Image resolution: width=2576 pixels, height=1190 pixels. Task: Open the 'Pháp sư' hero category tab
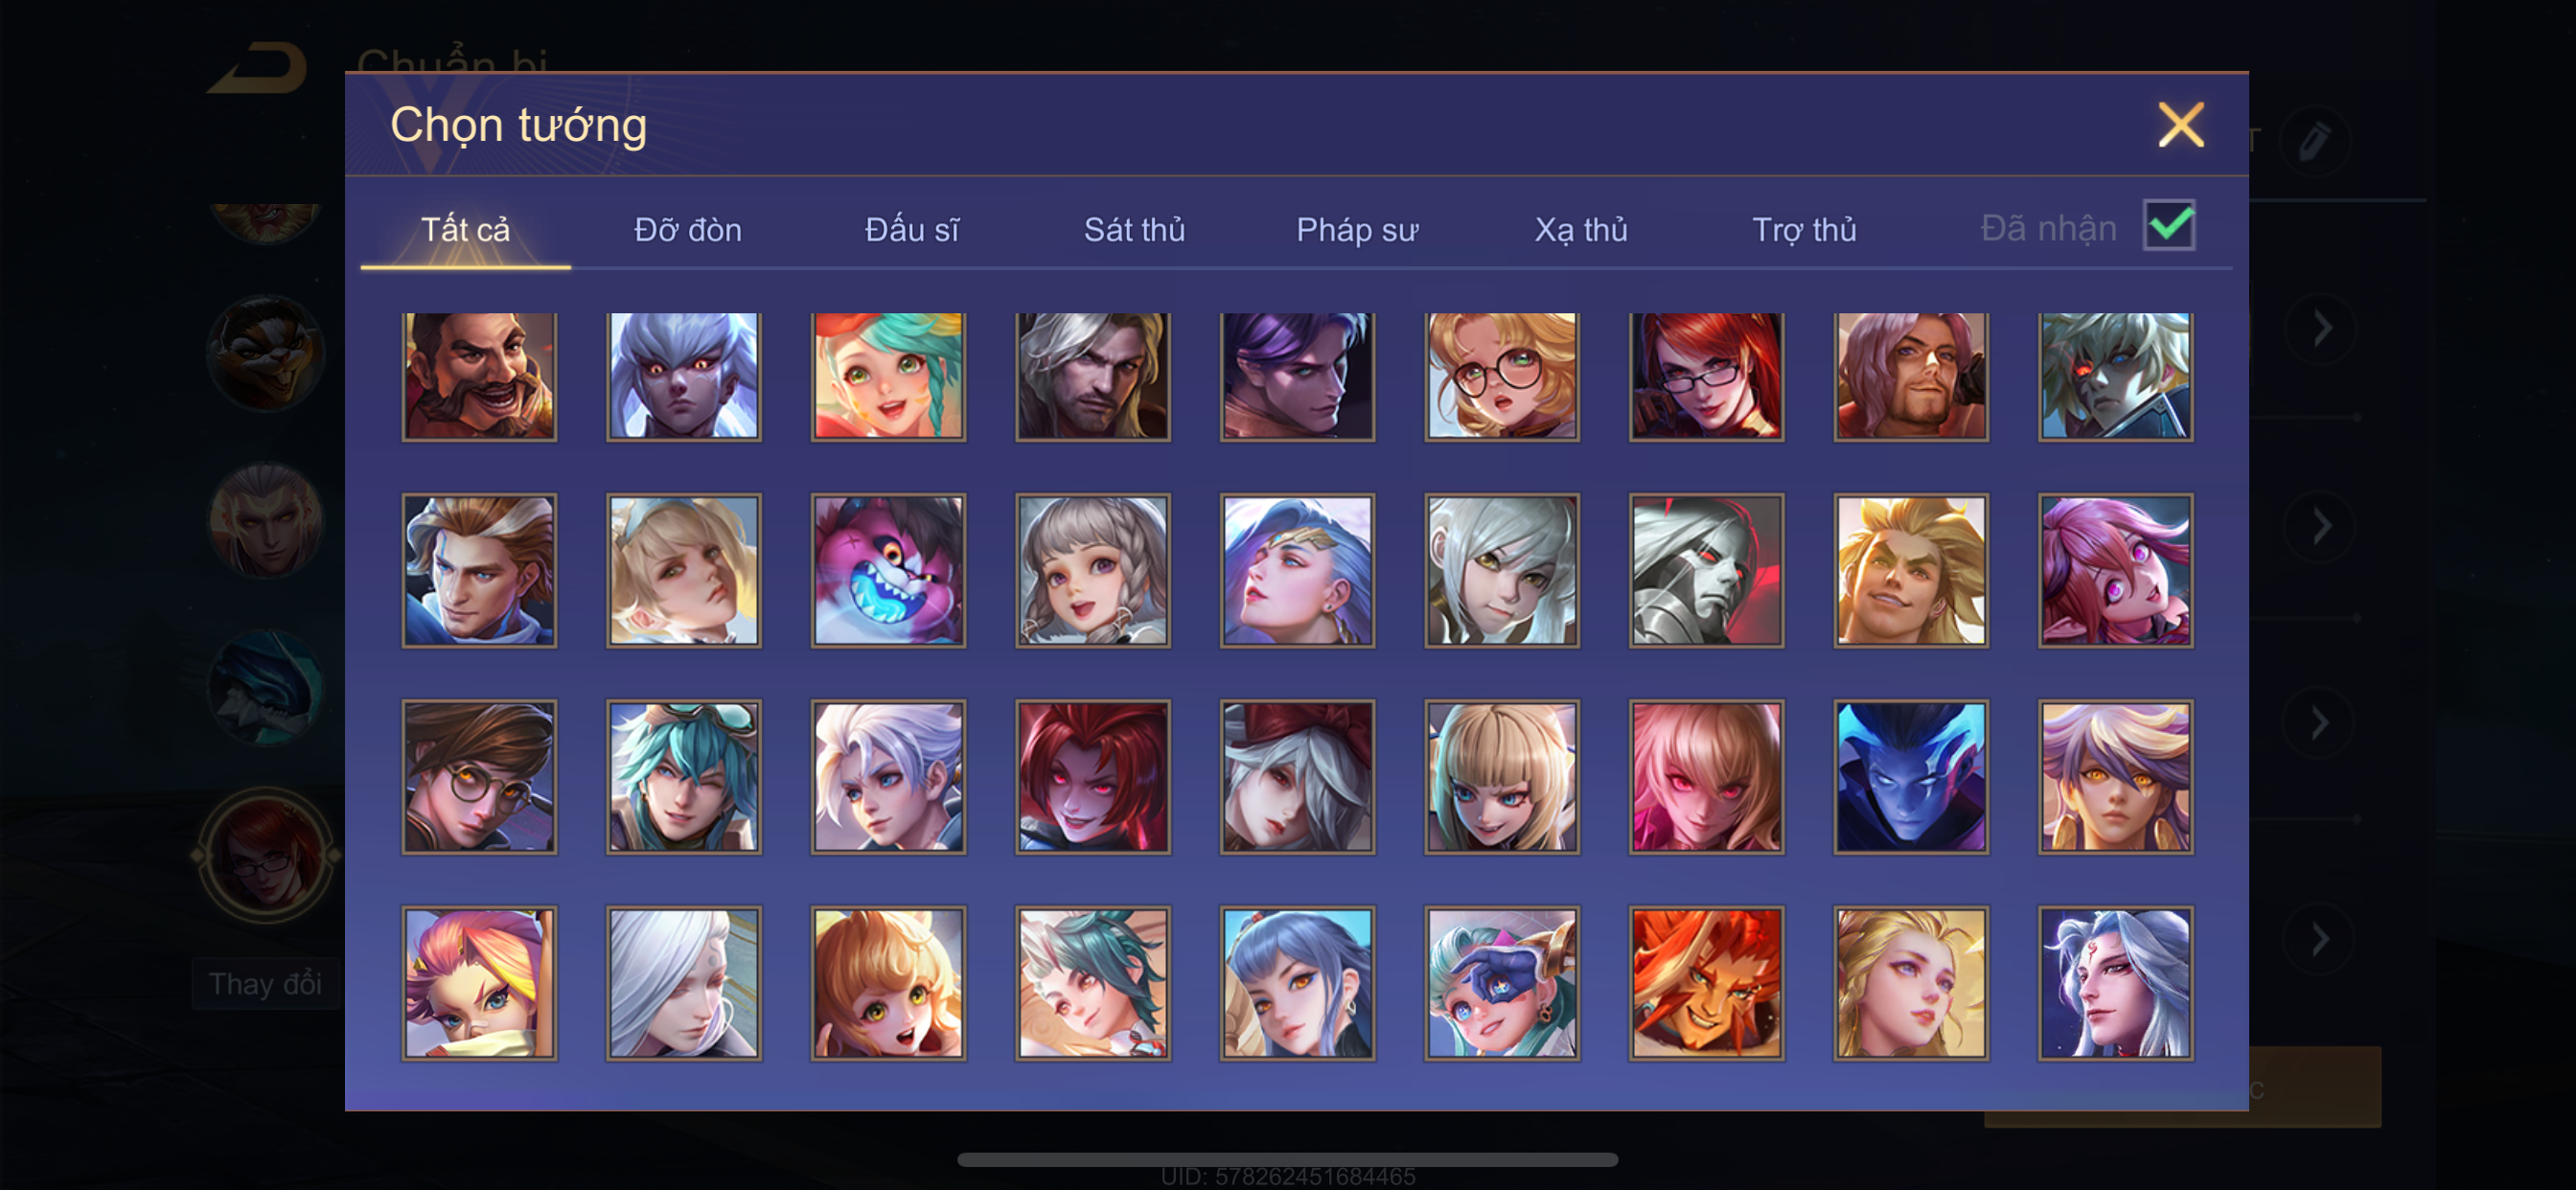(x=1357, y=229)
